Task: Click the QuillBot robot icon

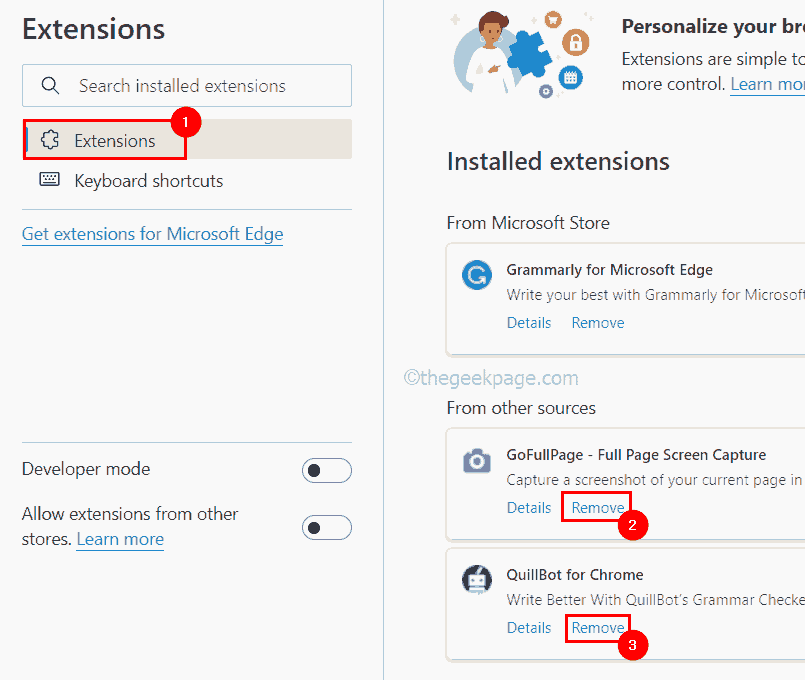Action: (477, 580)
